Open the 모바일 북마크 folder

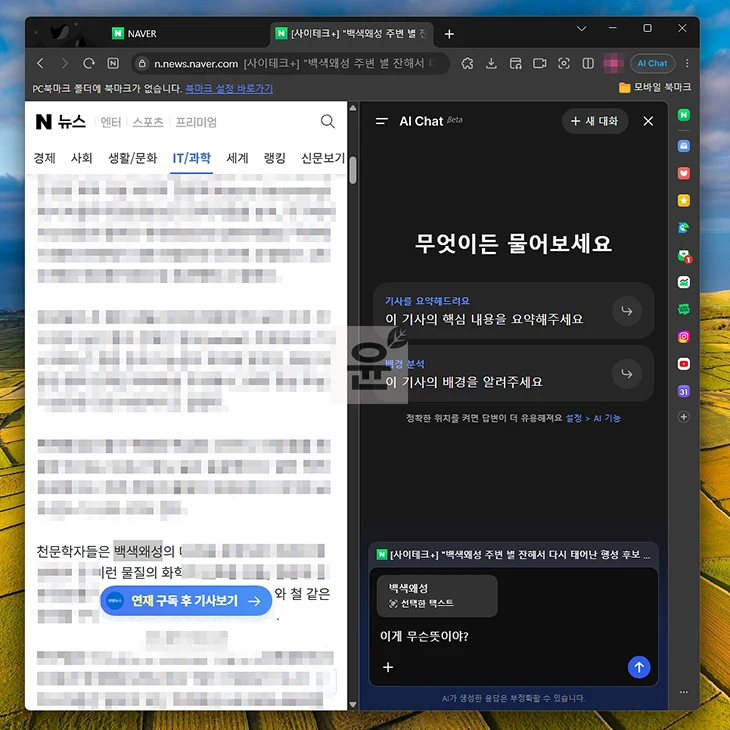tap(655, 87)
